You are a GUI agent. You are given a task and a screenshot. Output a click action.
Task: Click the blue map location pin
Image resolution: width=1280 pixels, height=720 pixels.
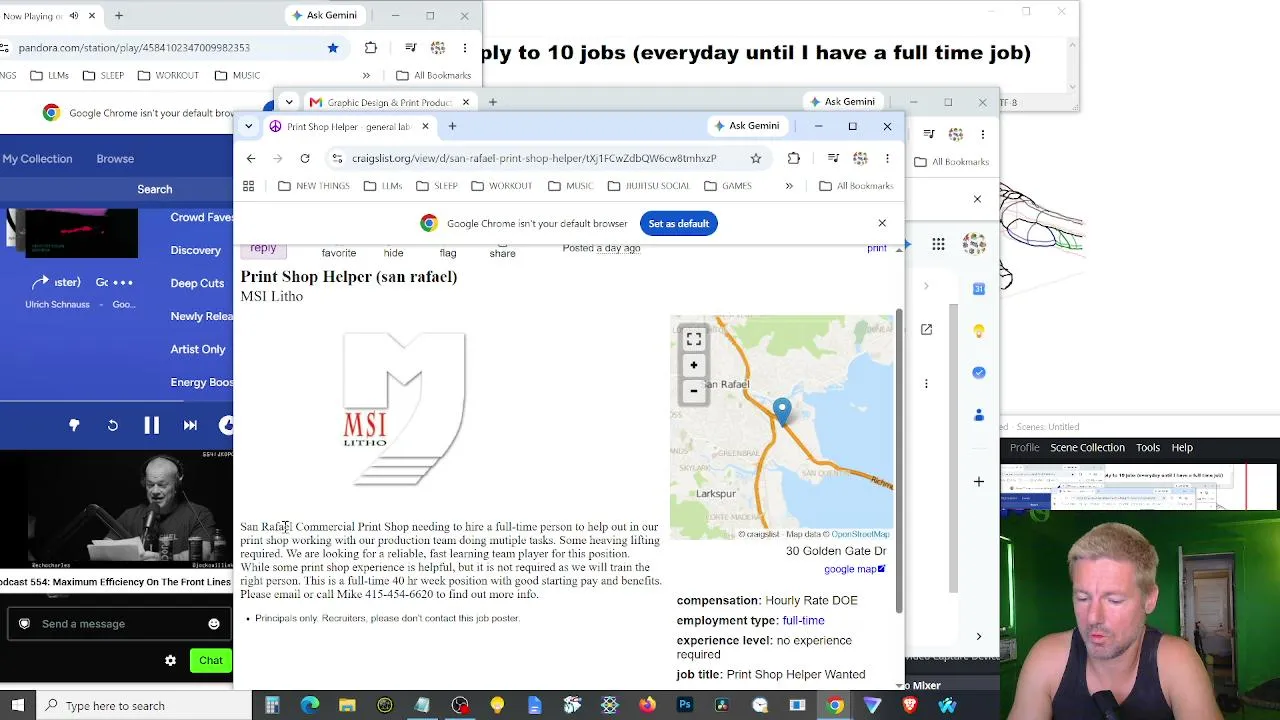point(782,411)
